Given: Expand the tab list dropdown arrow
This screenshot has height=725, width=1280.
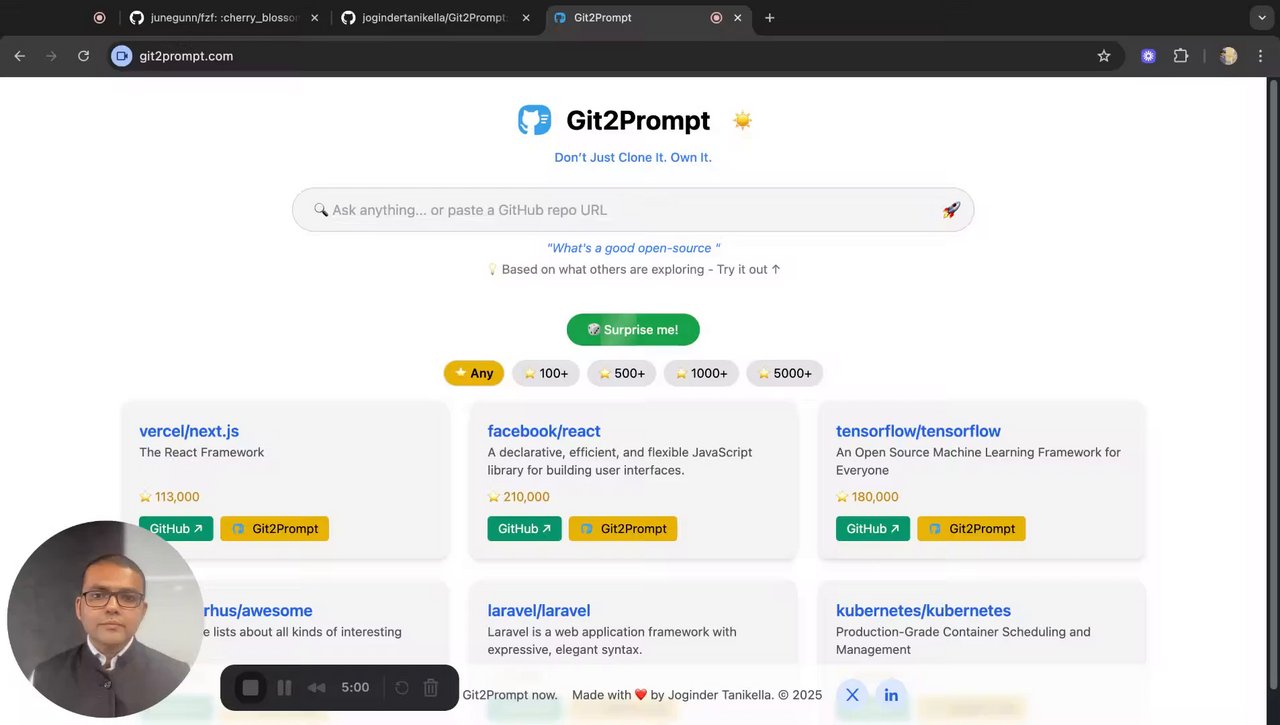Looking at the screenshot, I should [1261, 18].
